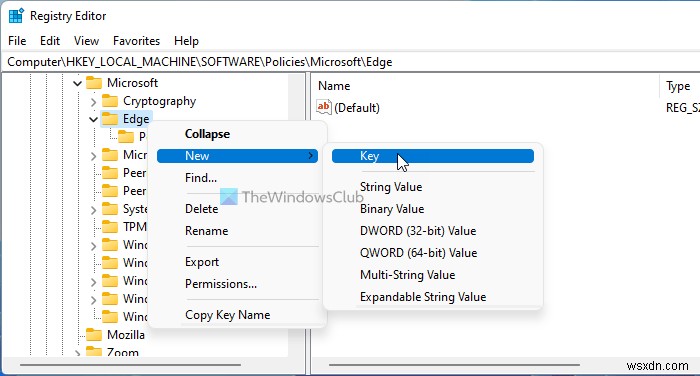Select the Mozilla key
The image size is (700, 376).
click(125, 335)
